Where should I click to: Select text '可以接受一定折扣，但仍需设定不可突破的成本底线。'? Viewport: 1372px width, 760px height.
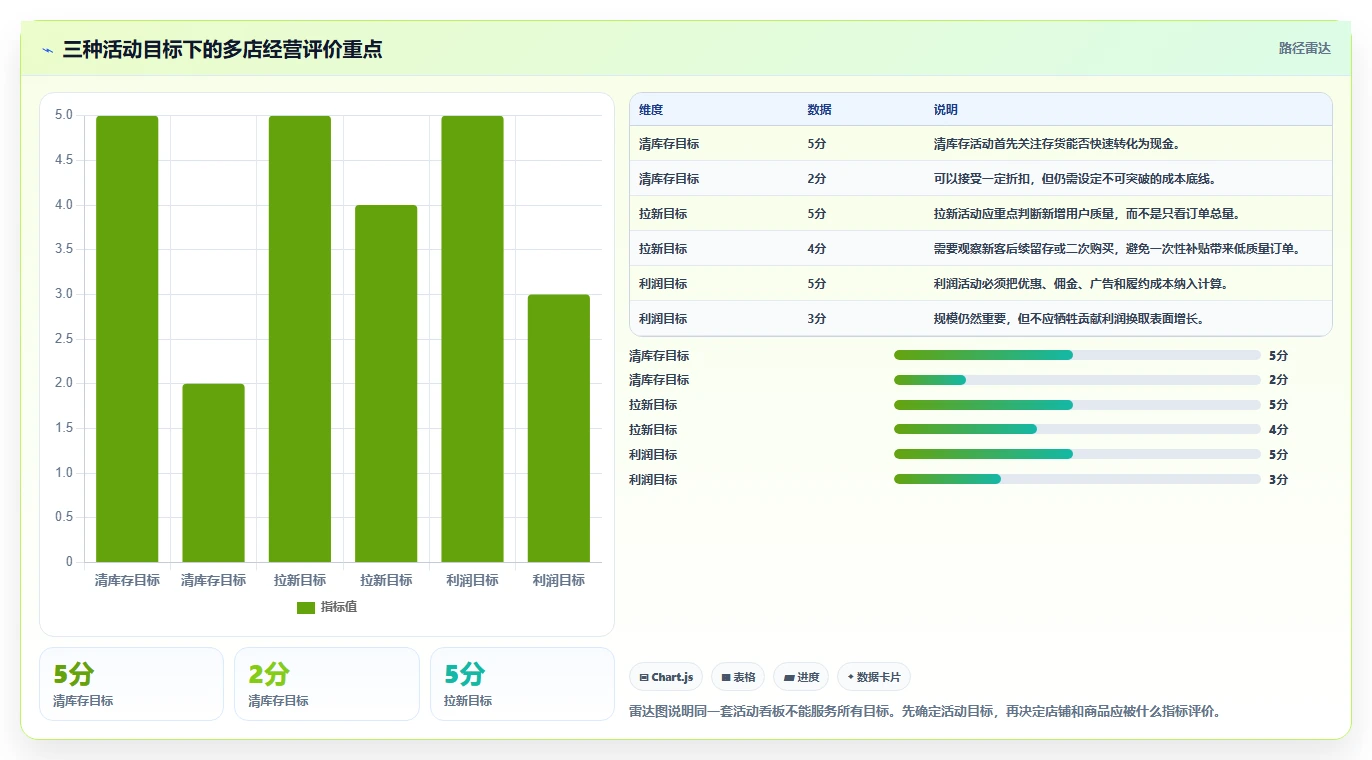1077,179
